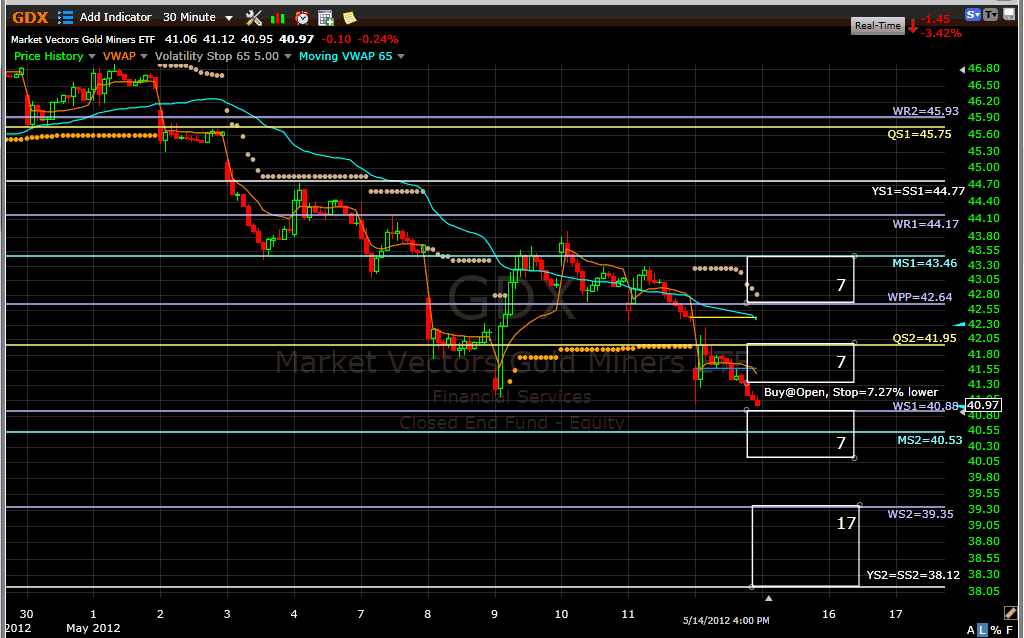1024x638 pixels.
Task: Click the price scale pointer at 46.80
Action: pyautogui.click(x=962, y=69)
